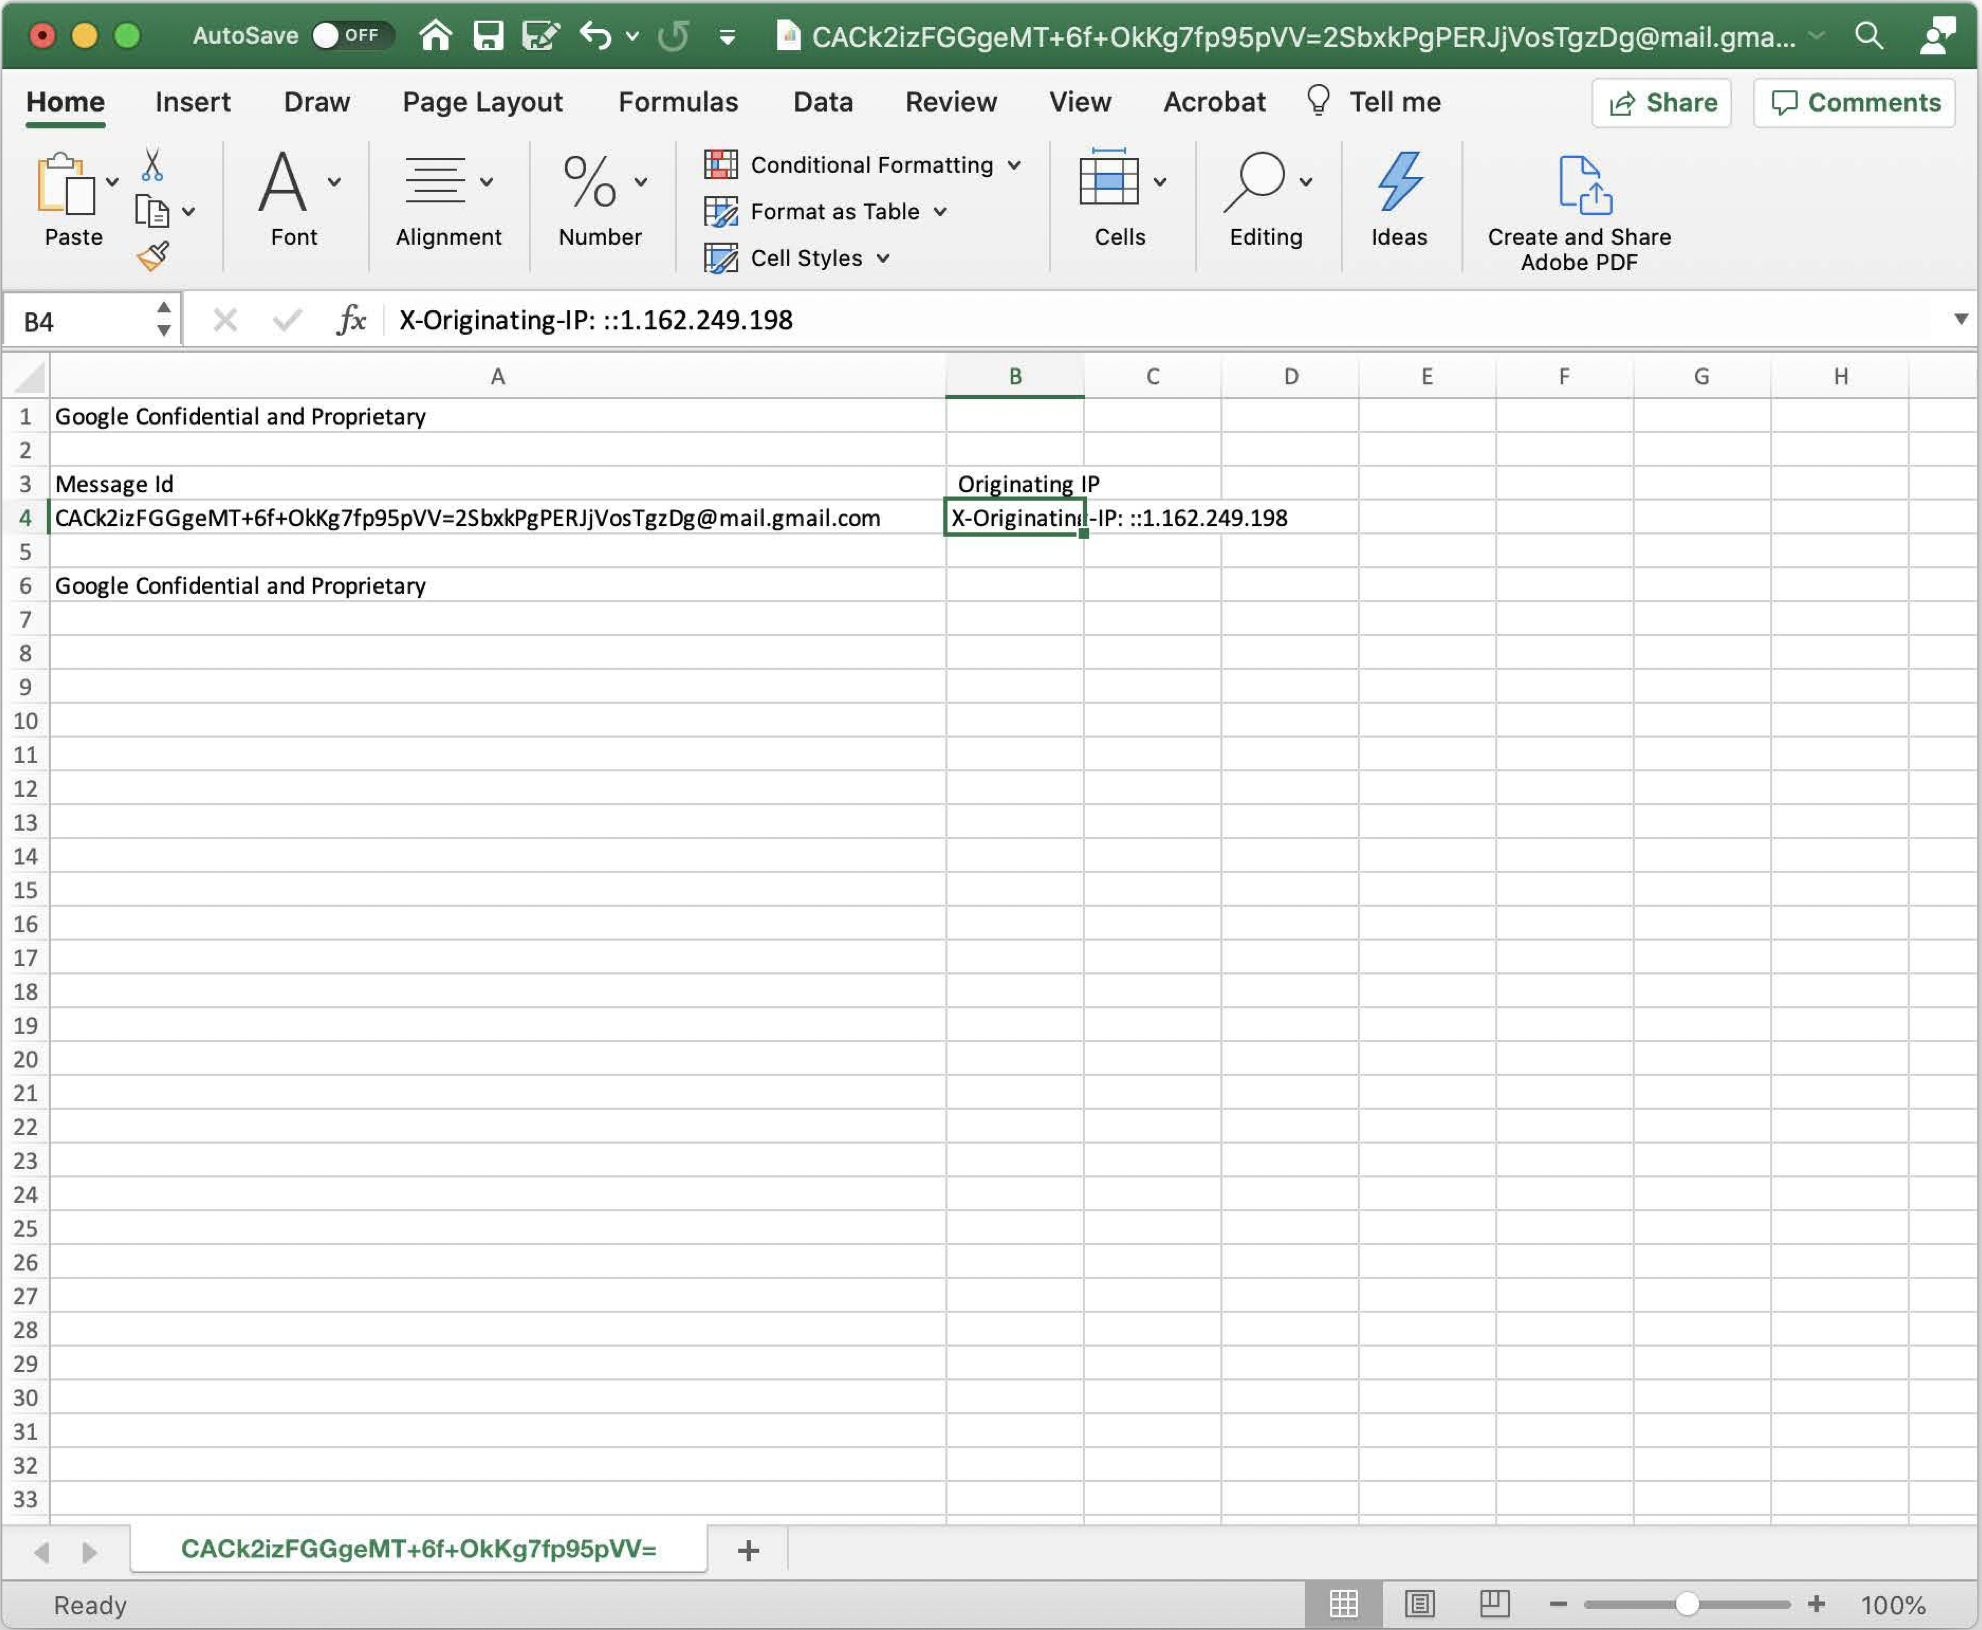
Task: Switch to Page Layout view icon
Action: [1419, 1604]
